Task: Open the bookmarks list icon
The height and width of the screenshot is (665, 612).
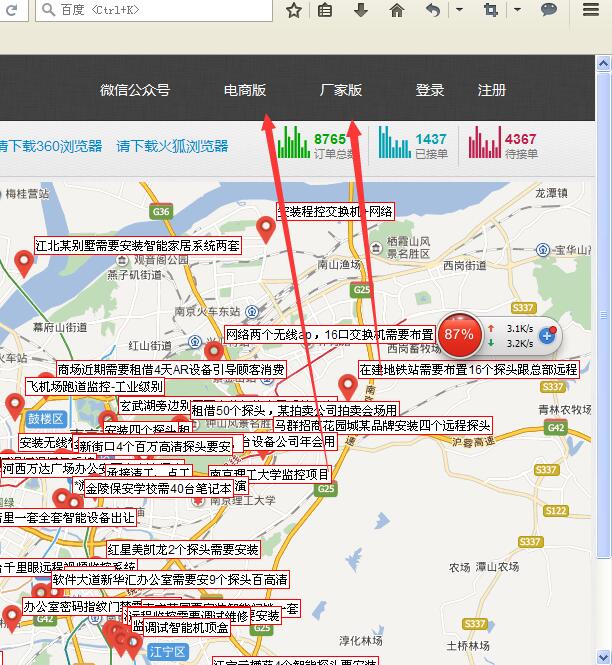Action: point(325,10)
